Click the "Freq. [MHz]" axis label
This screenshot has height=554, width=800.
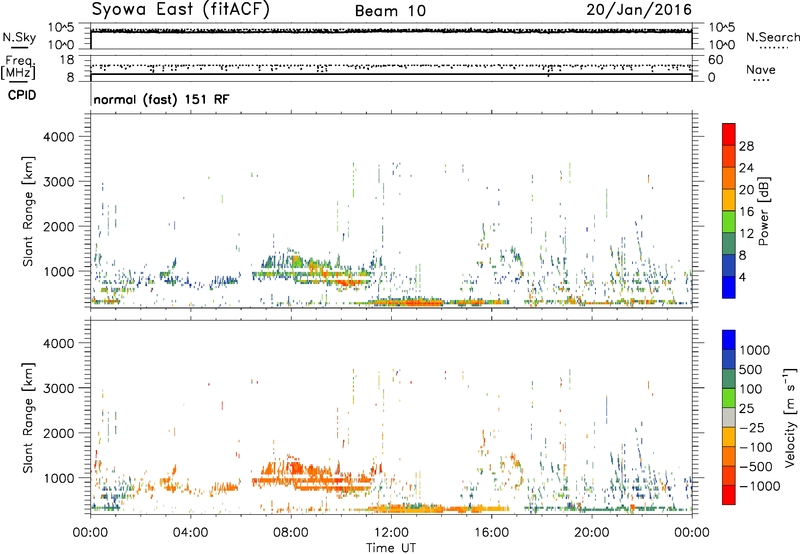click(x=19, y=68)
